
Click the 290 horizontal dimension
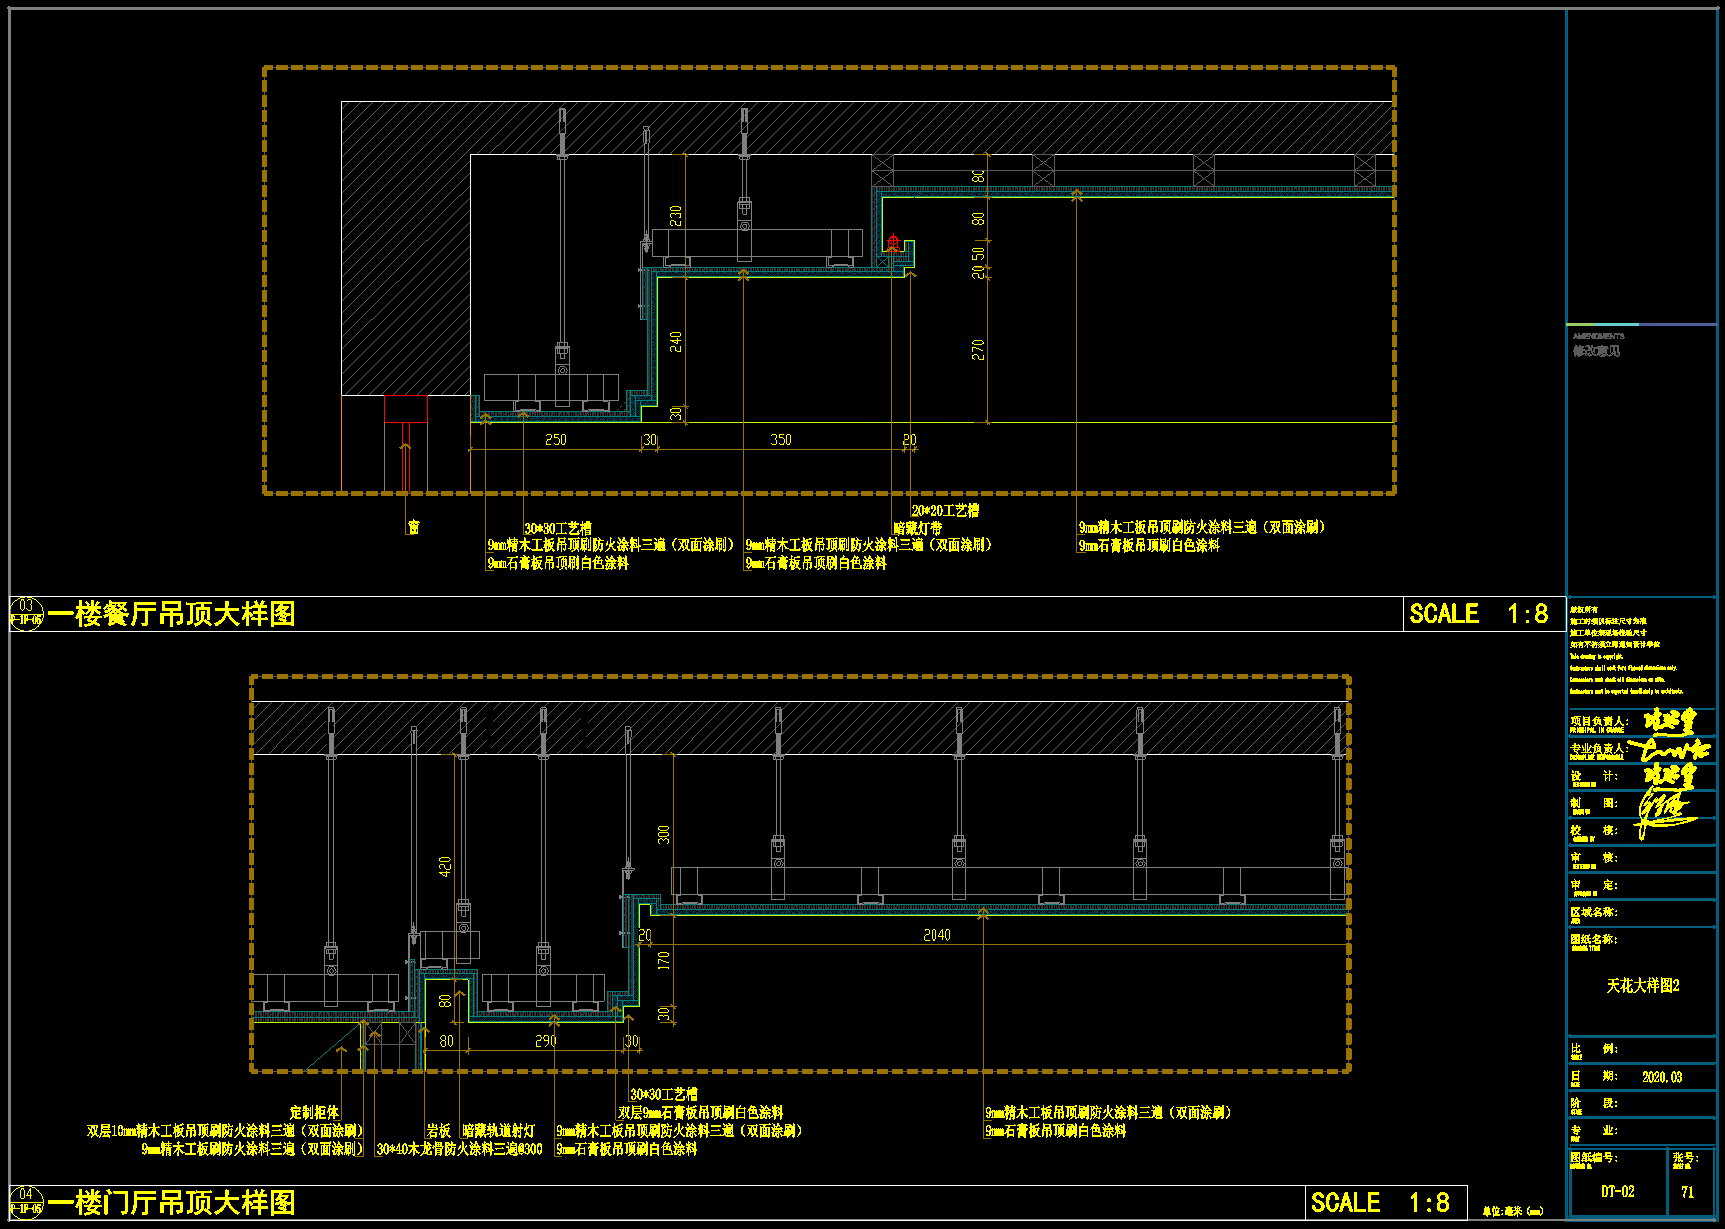(546, 1041)
